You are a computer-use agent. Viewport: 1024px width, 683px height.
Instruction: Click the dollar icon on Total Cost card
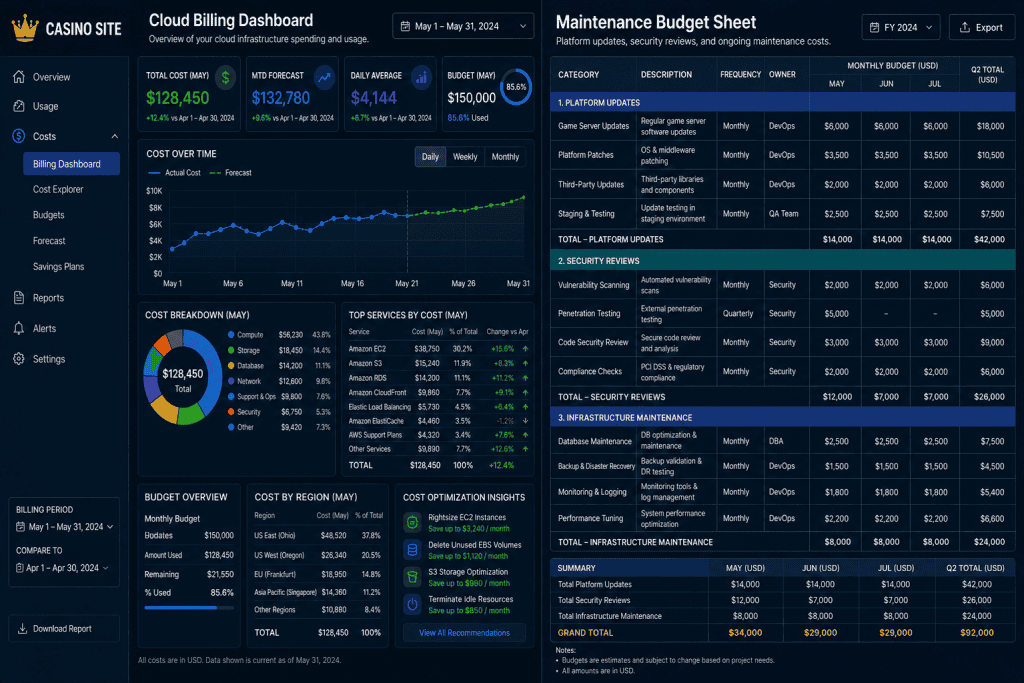225,78
